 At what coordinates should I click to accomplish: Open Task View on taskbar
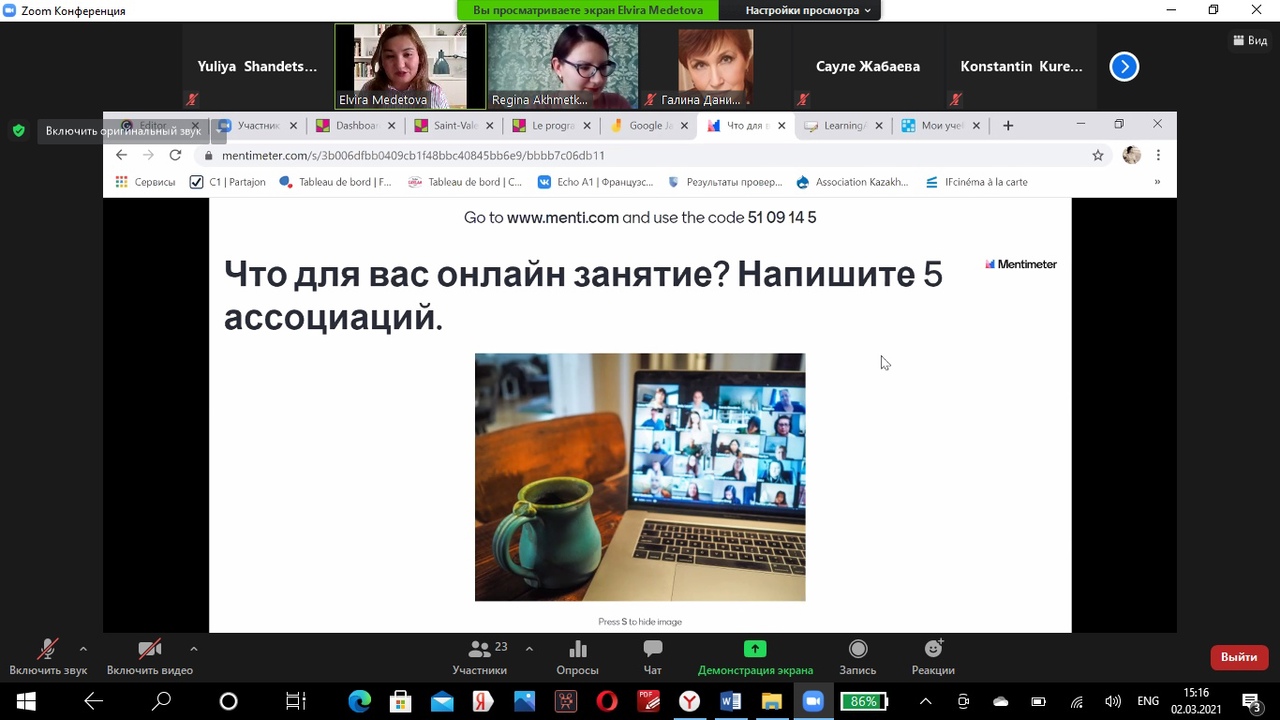(x=295, y=701)
